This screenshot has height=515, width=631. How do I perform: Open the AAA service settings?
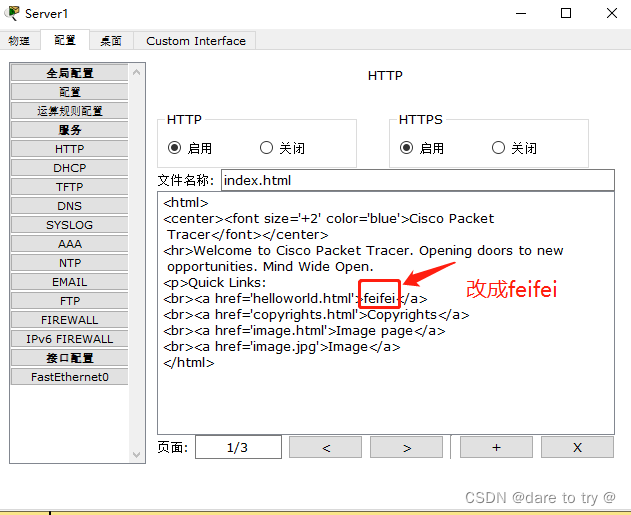70,244
